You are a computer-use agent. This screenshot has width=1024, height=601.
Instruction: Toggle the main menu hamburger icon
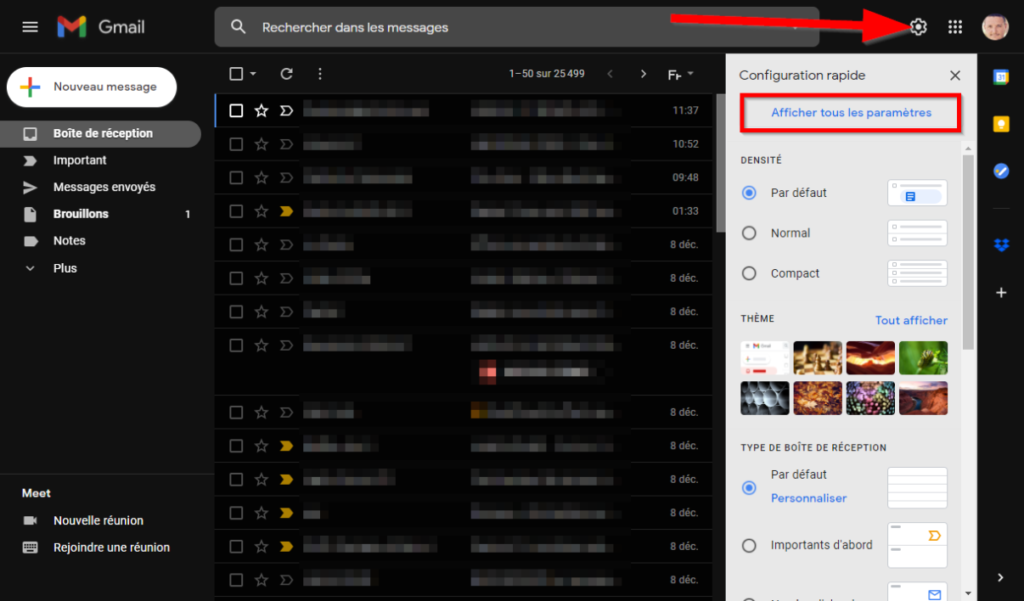(x=30, y=27)
